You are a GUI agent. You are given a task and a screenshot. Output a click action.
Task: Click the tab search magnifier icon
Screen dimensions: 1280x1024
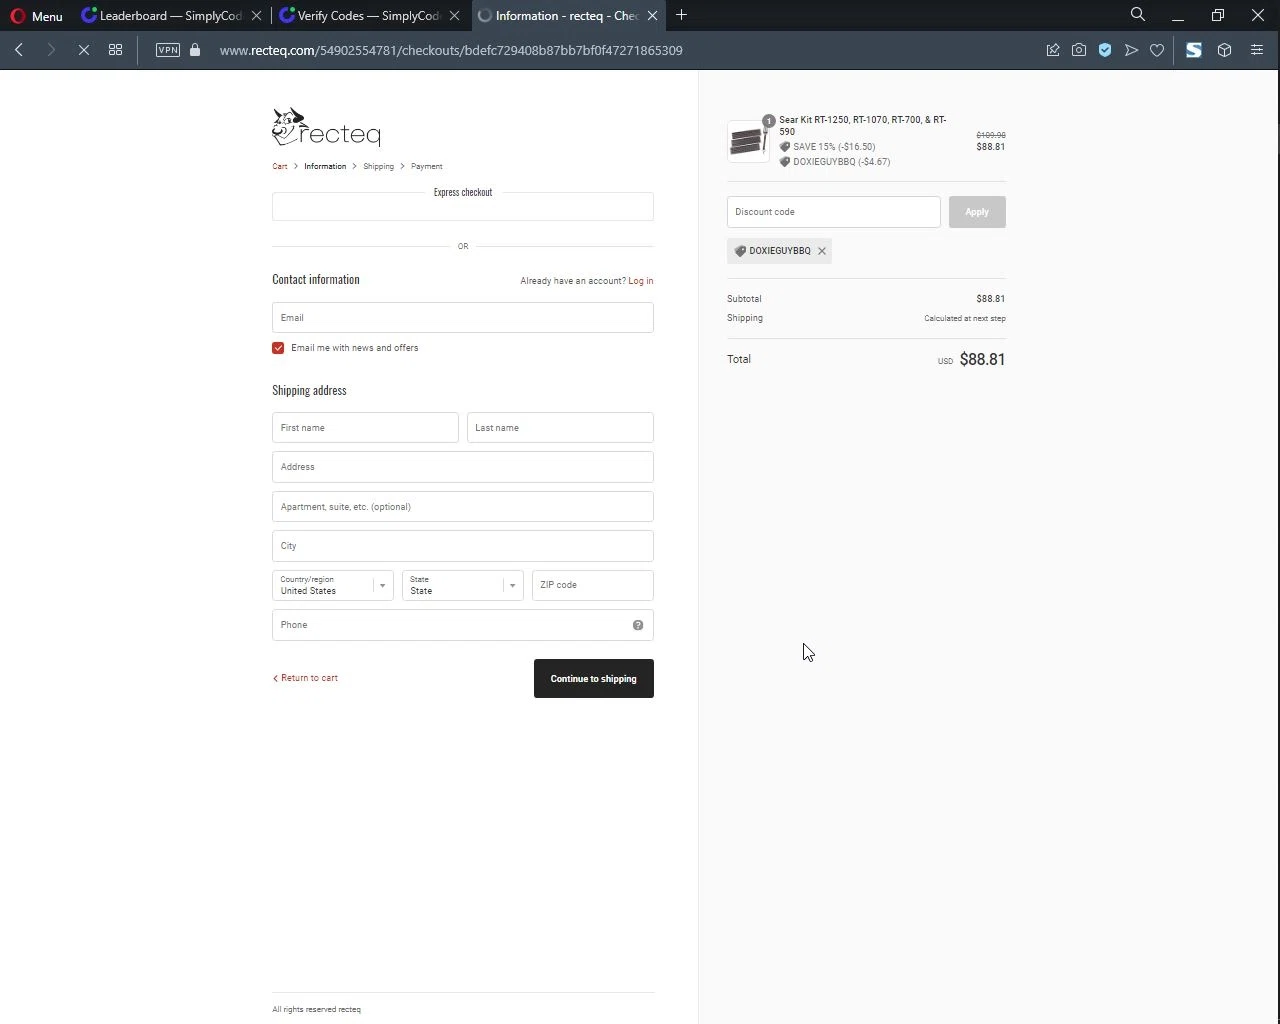pos(1138,15)
